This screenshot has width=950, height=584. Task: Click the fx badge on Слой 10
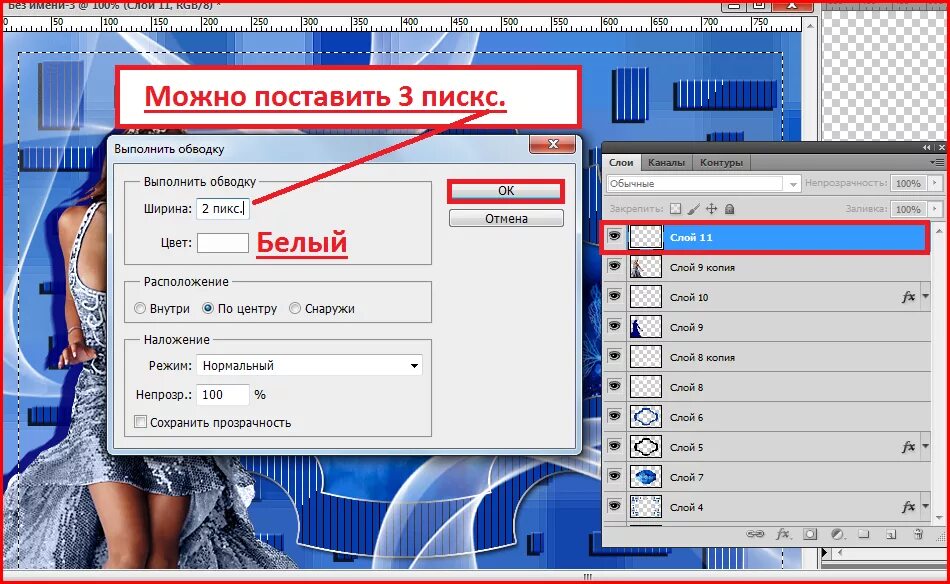pos(908,297)
